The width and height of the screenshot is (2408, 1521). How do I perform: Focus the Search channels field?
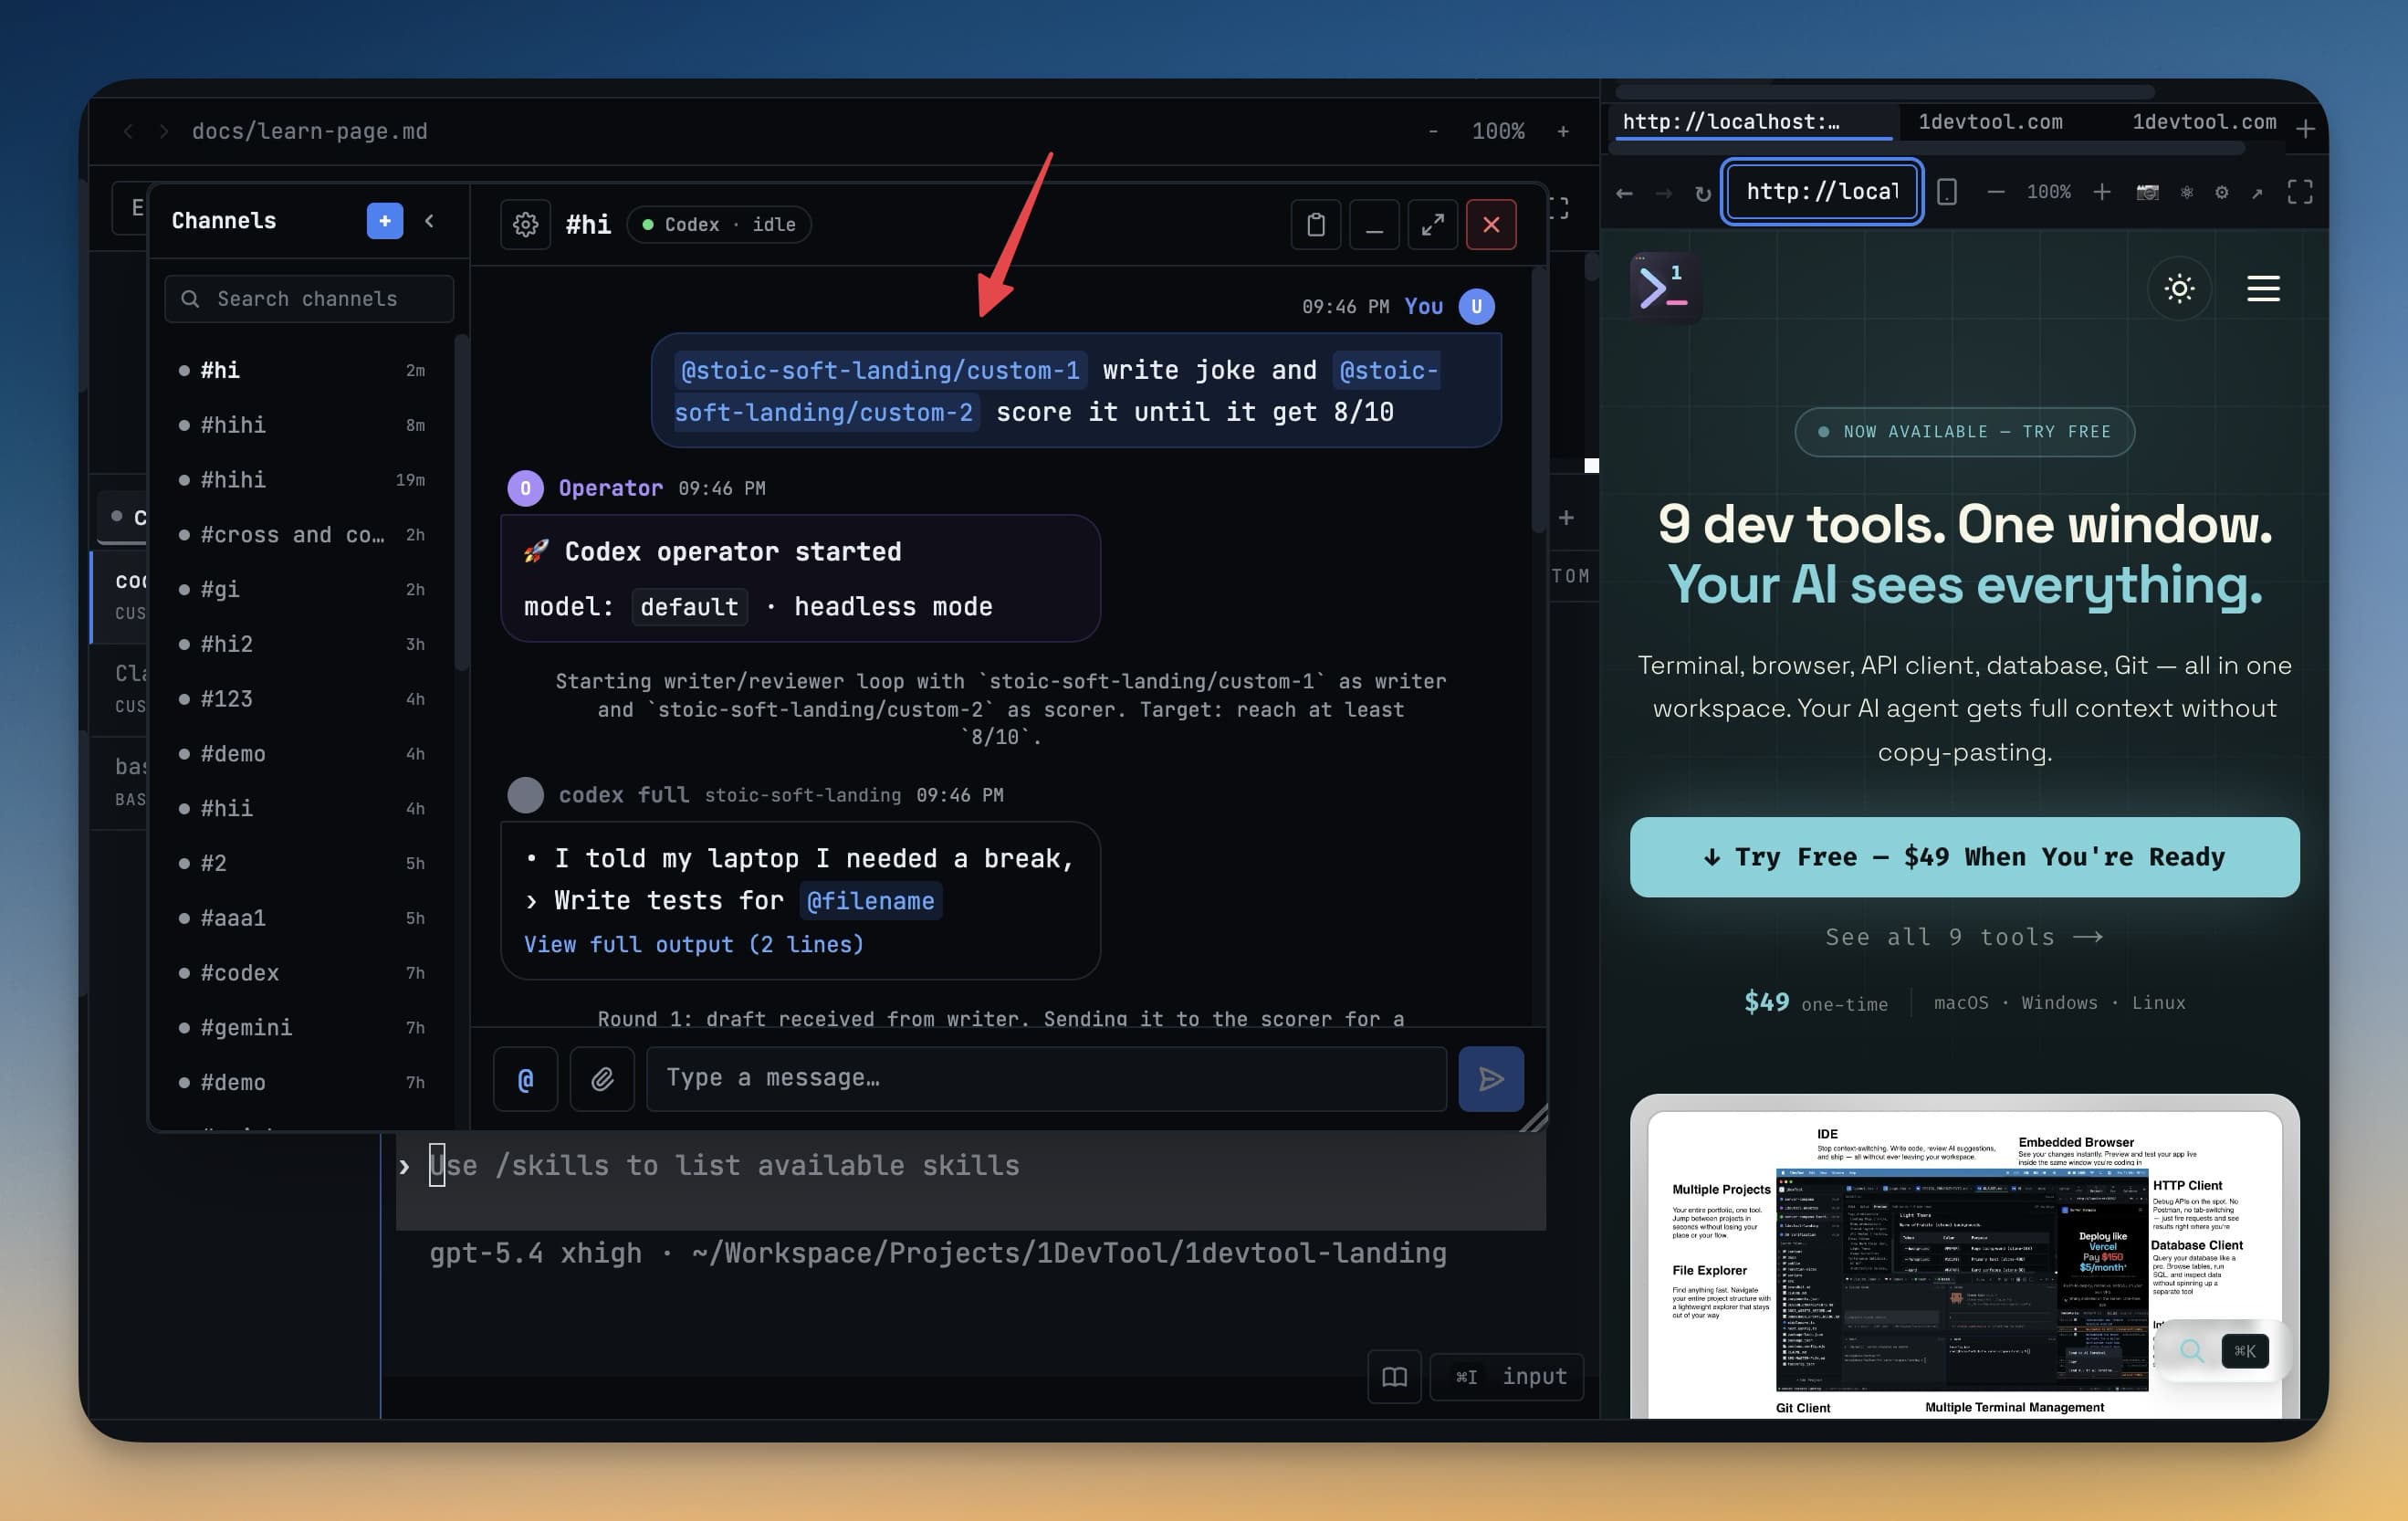pos(309,299)
